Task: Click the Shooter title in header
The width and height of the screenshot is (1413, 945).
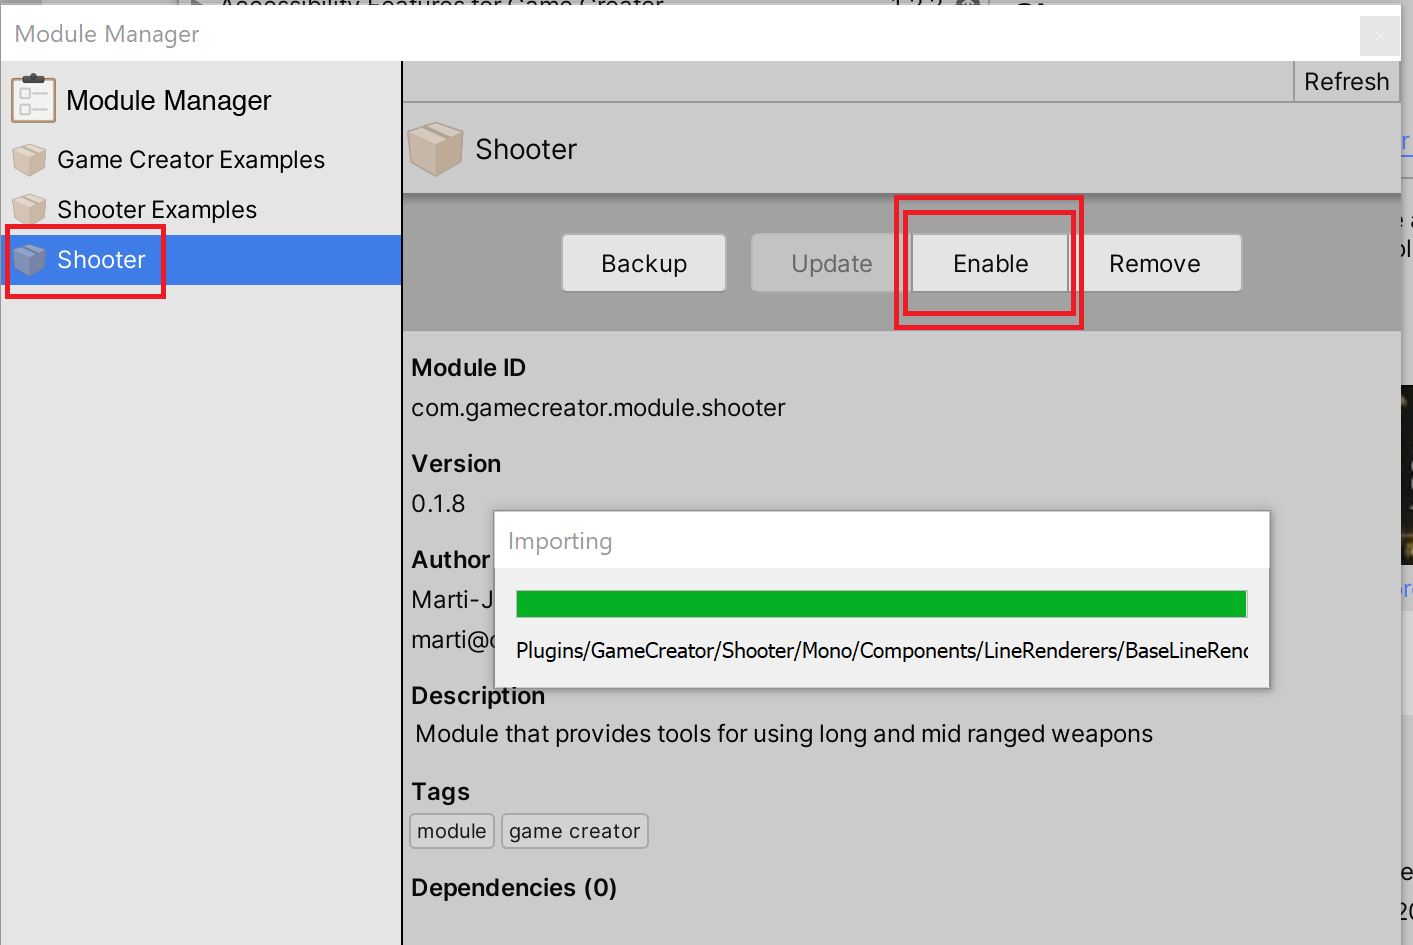Action: pos(526,150)
